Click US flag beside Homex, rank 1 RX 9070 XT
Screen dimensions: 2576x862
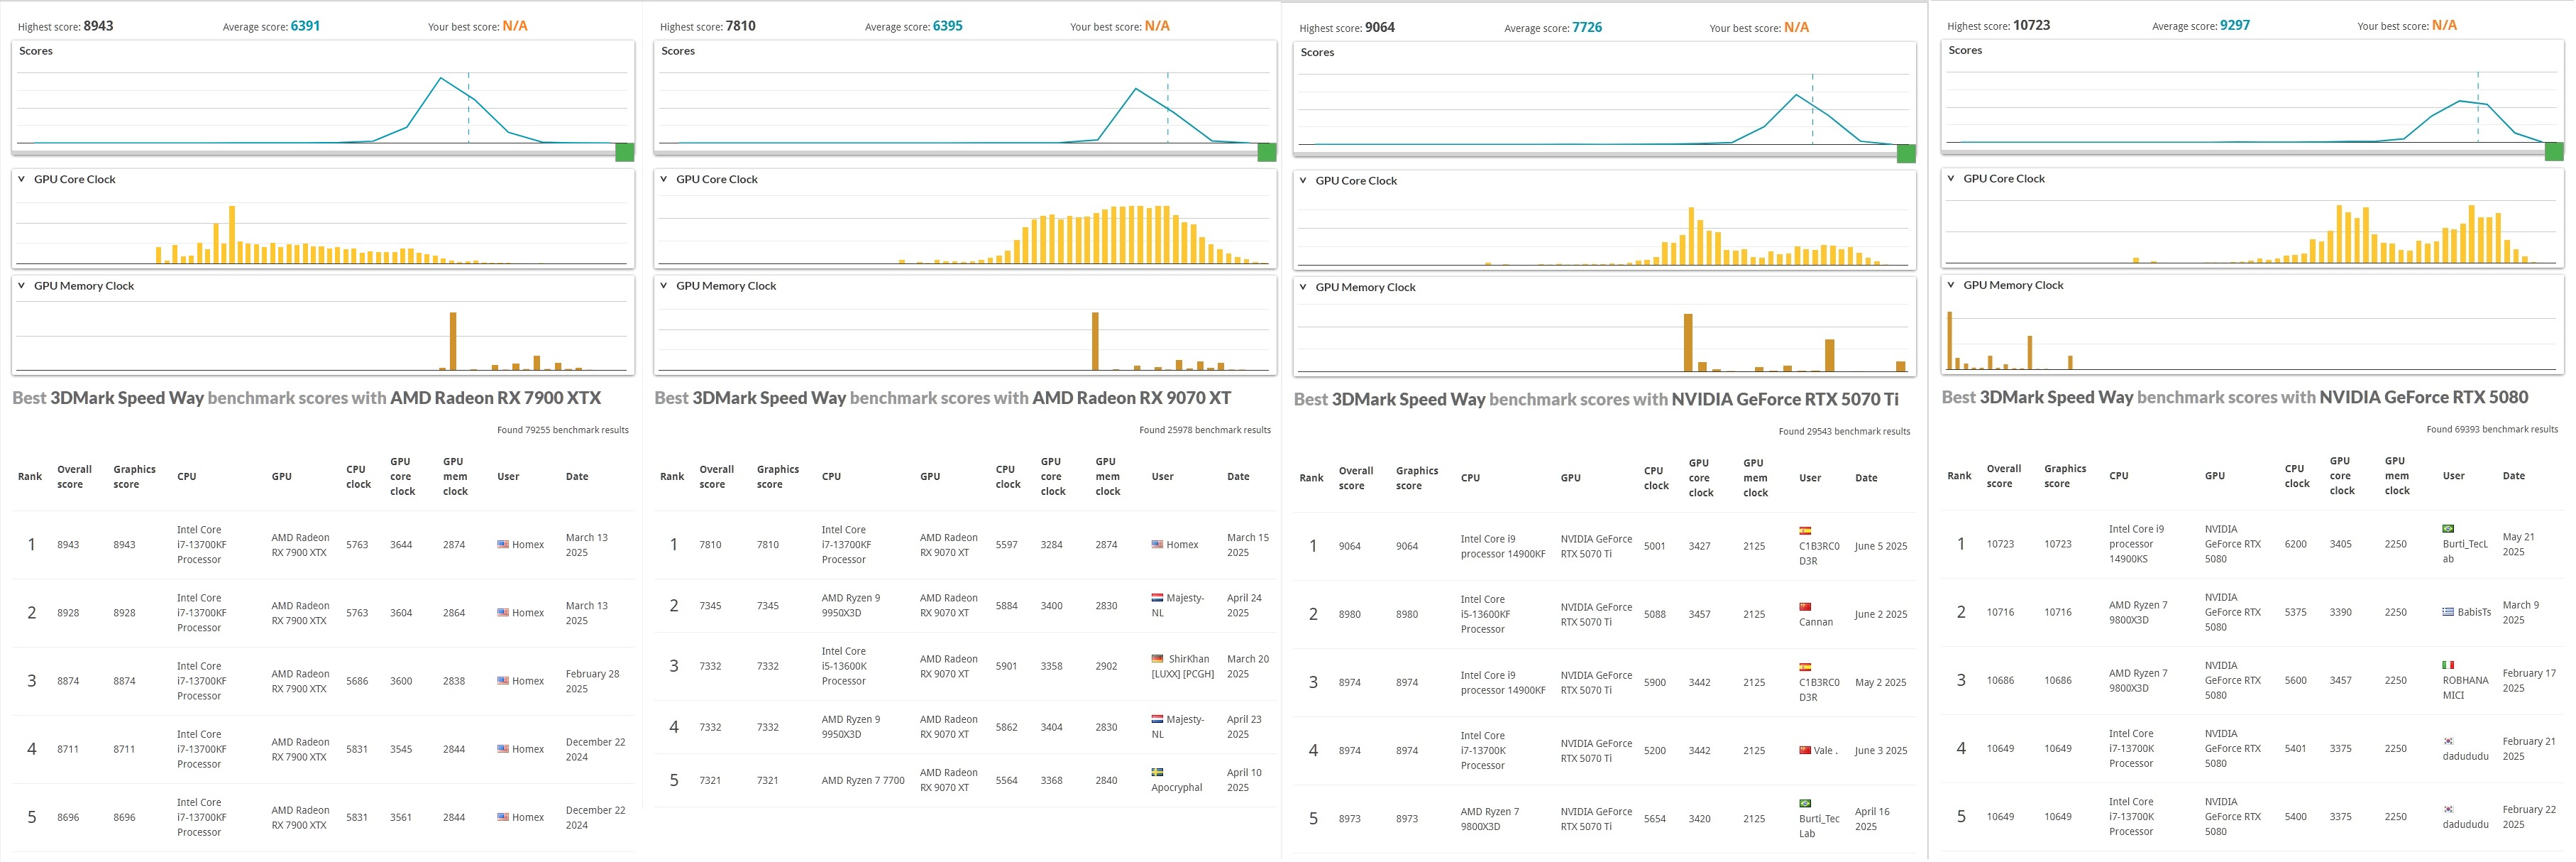pyautogui.click(x=1157, y=545)
